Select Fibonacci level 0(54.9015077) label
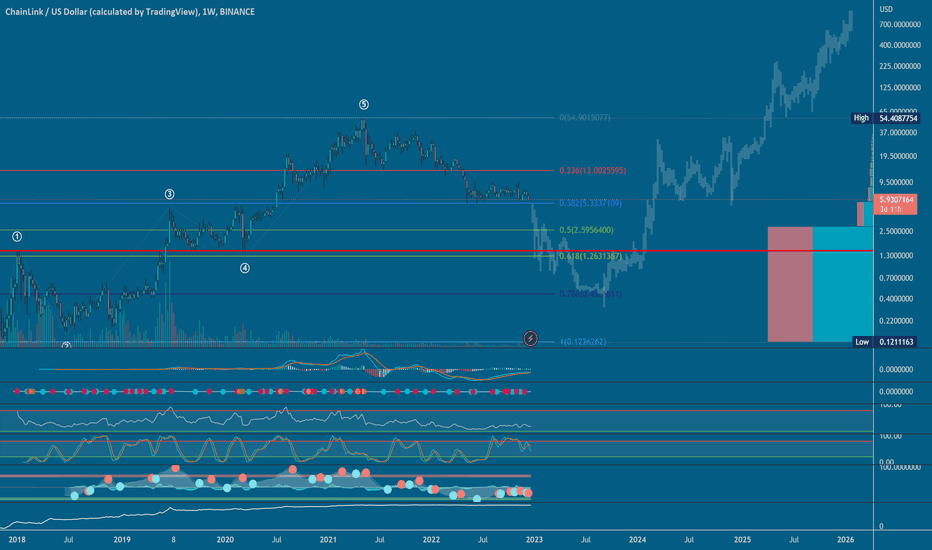This screenshot has width=932, height=550. (585, 118)
